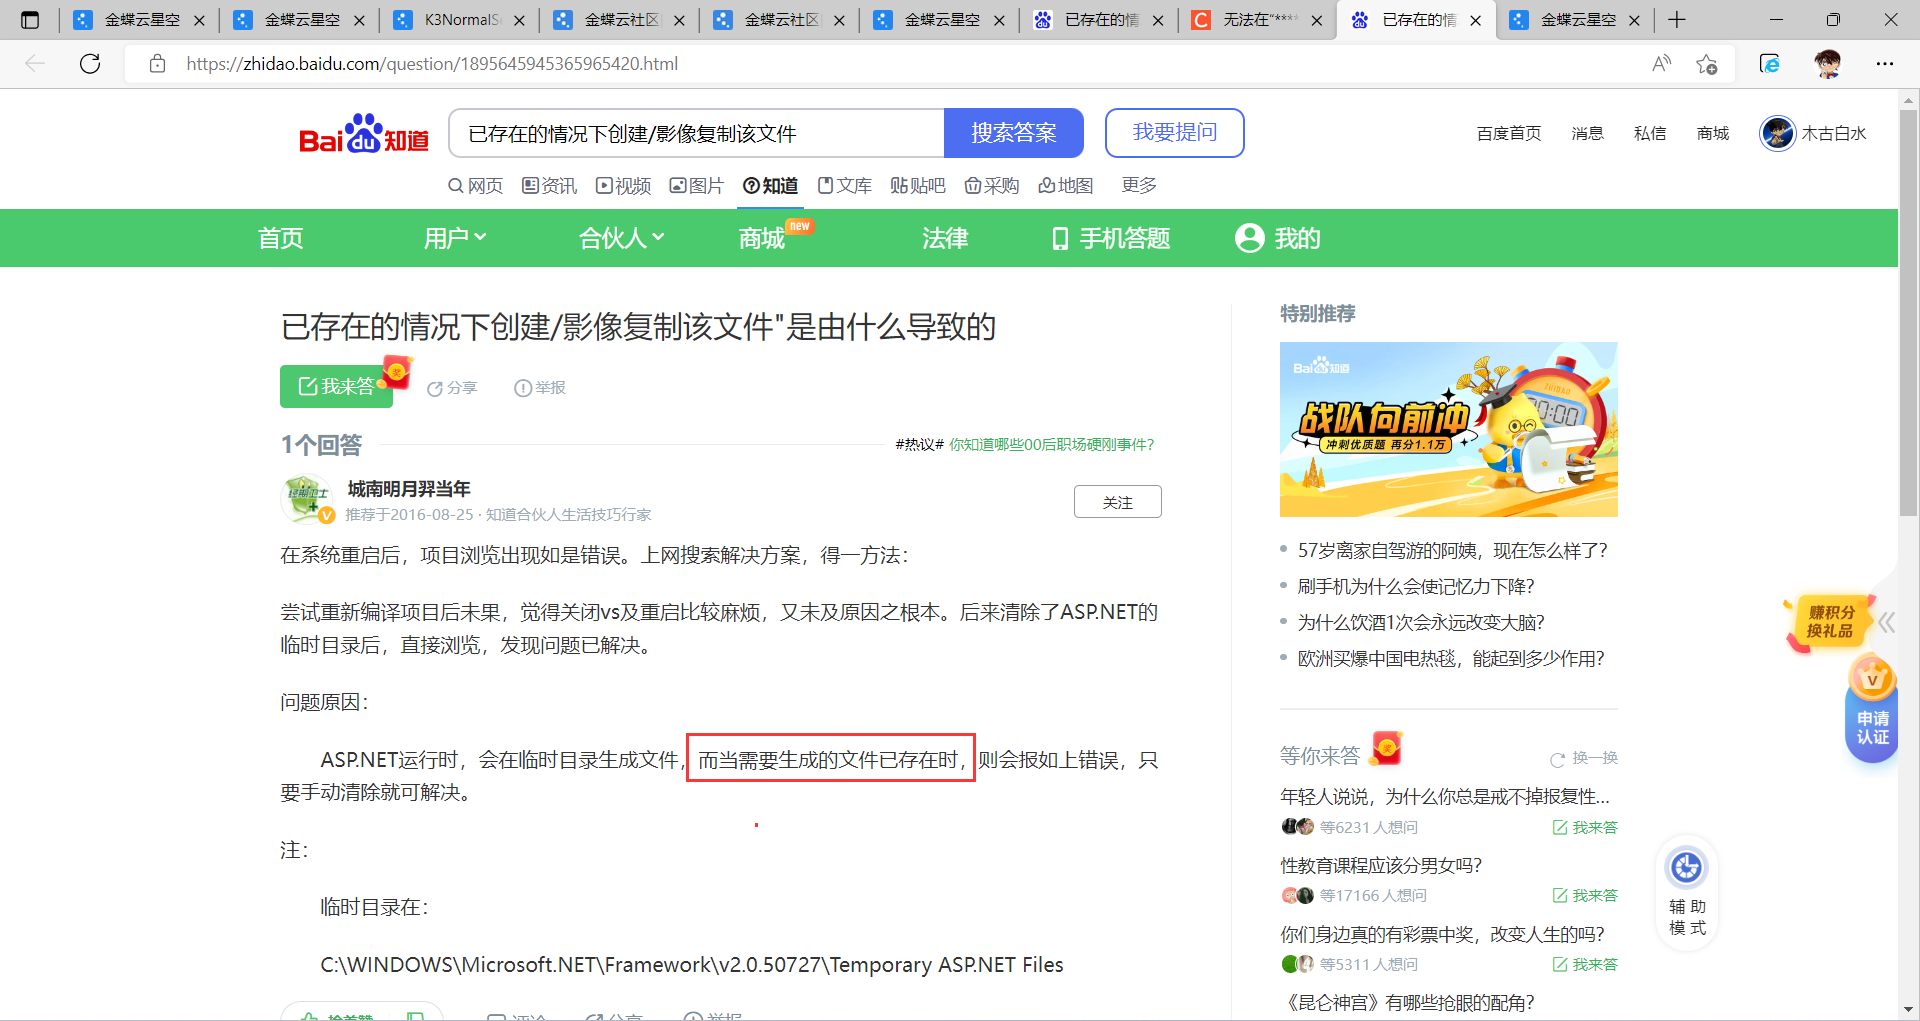Go to 首页 in green navbar

click(281, 238)
